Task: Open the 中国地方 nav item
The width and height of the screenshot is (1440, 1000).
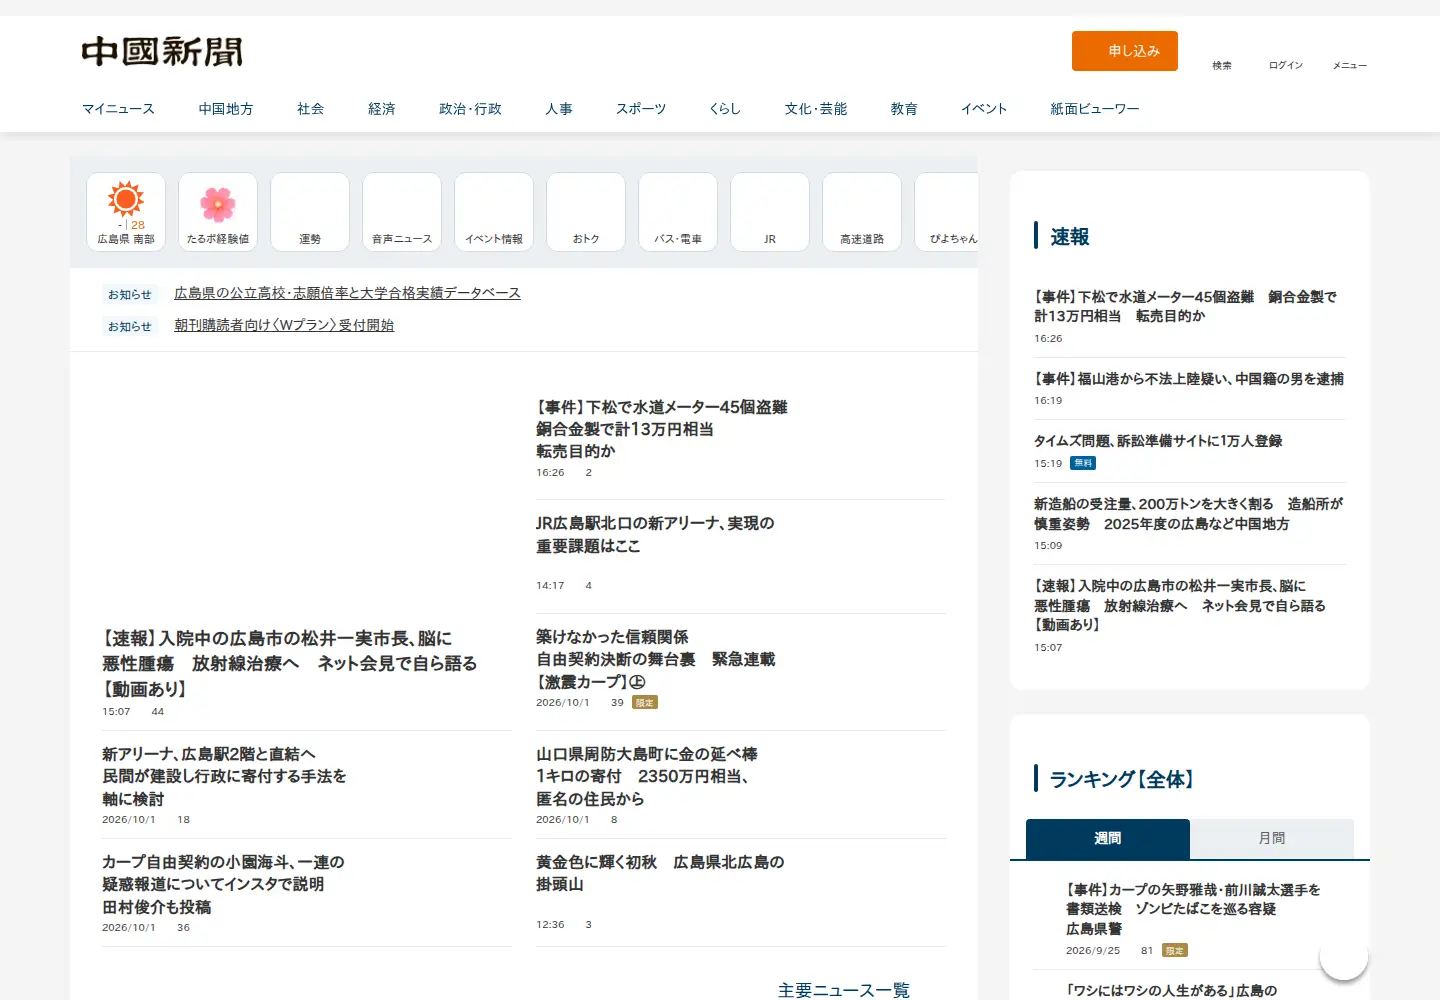Action: pyautogui.click(x=226, y=109)
